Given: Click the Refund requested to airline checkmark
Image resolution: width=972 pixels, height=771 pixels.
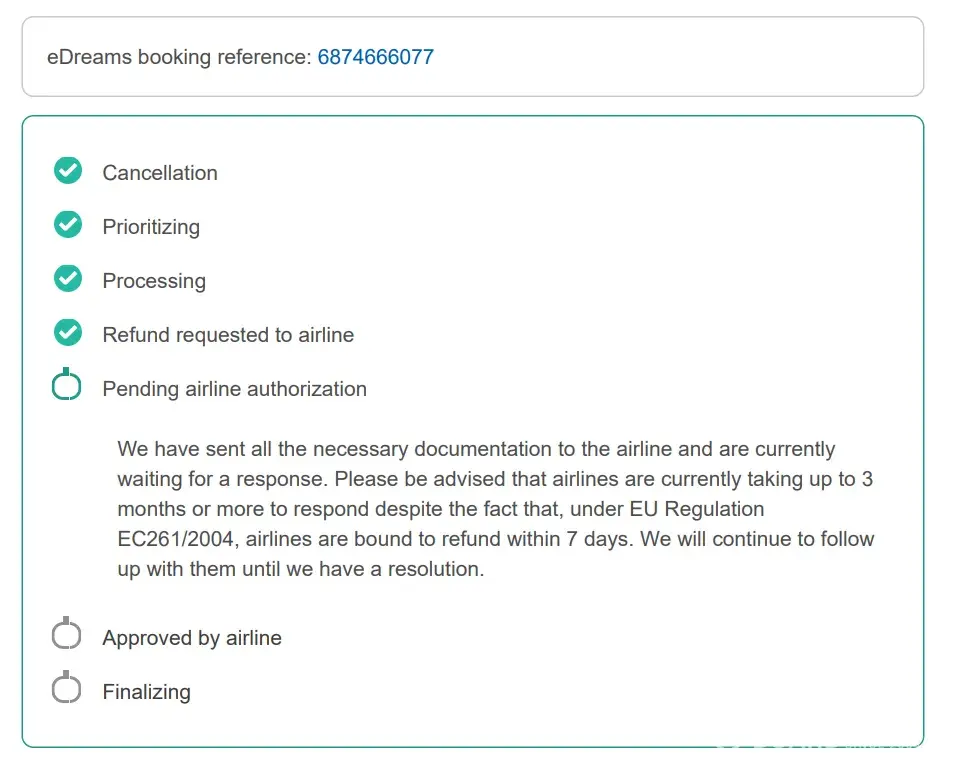Looking at the screenshot, I should coord(67,334).
